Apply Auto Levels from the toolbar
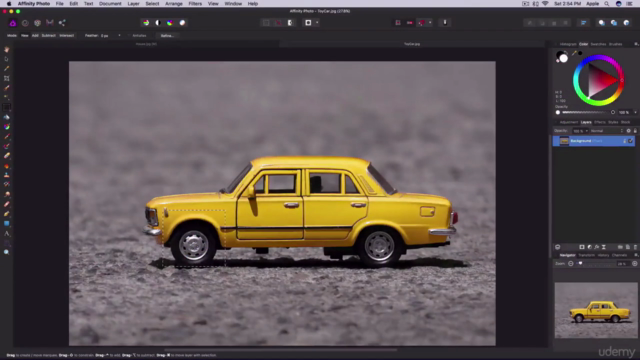Screen dimensions: 640x360 point(146,23)
